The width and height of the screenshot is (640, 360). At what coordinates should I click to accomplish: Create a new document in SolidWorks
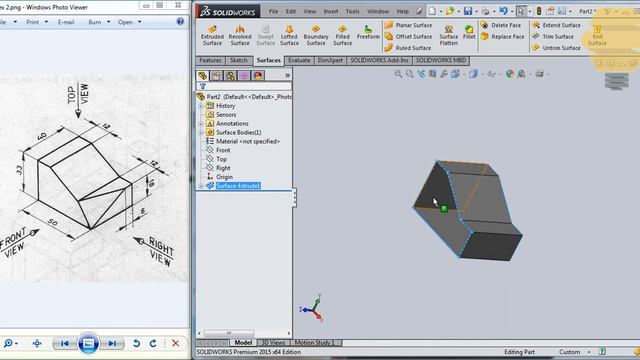[x=433, y=11]
